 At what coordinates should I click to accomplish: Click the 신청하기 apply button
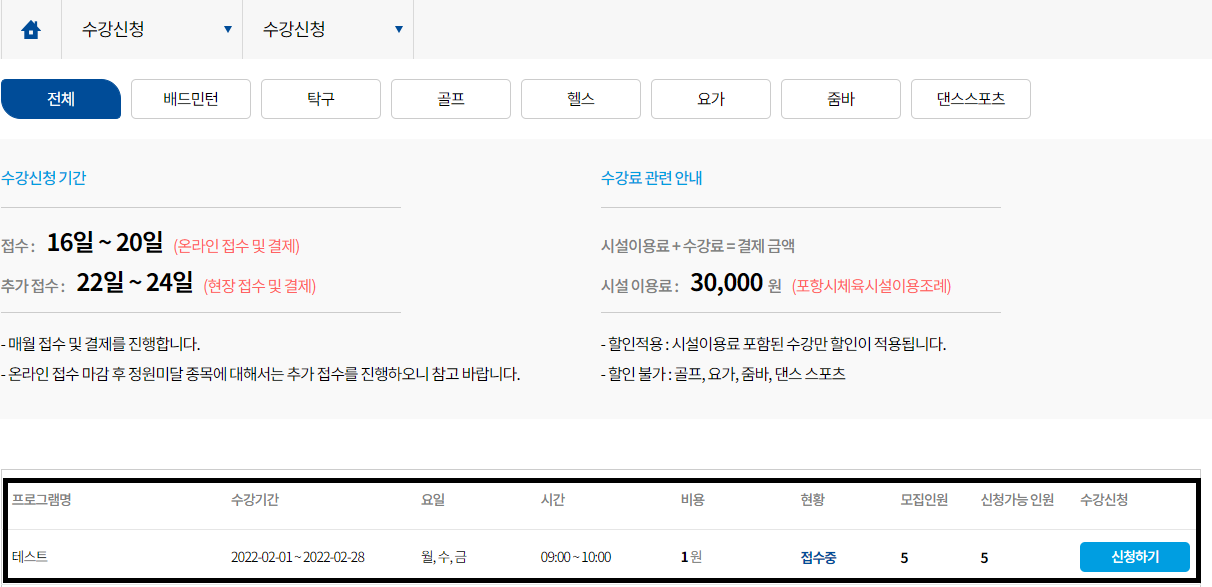click(1135, 557)
